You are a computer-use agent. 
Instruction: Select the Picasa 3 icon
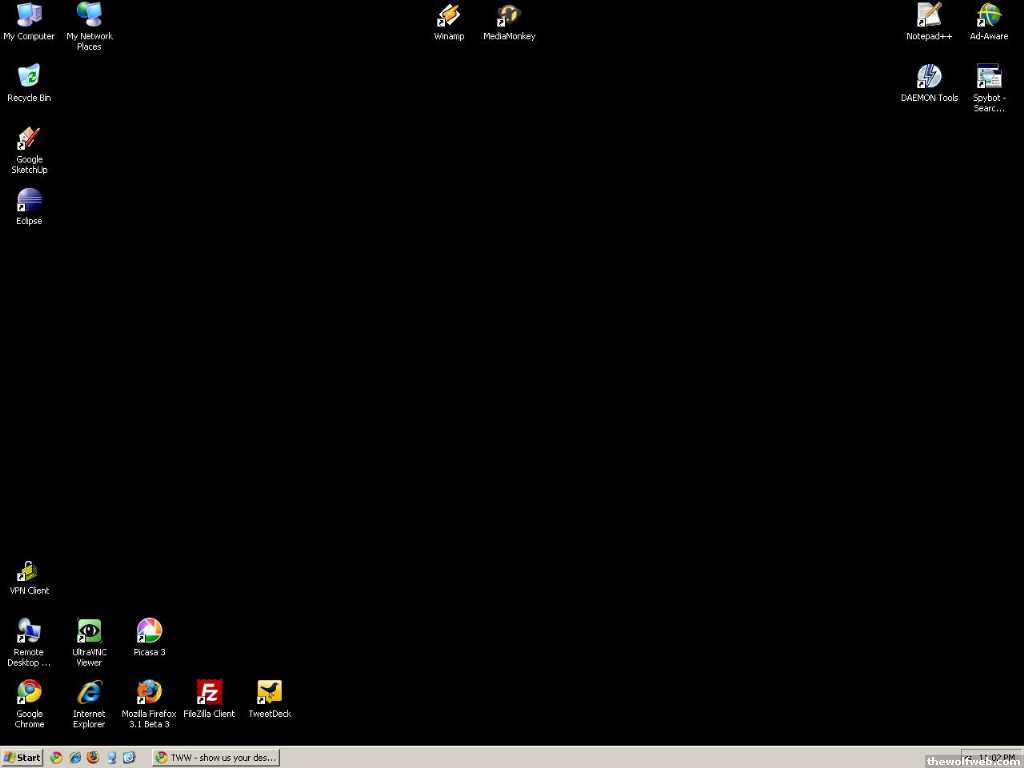(149, 632)
